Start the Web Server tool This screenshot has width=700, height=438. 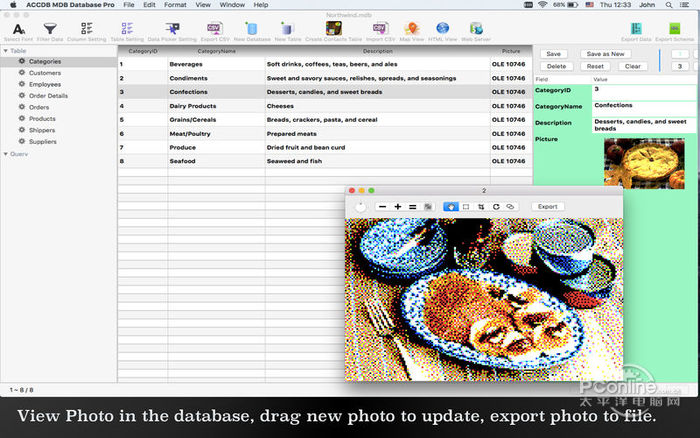(x=476, y=31)
